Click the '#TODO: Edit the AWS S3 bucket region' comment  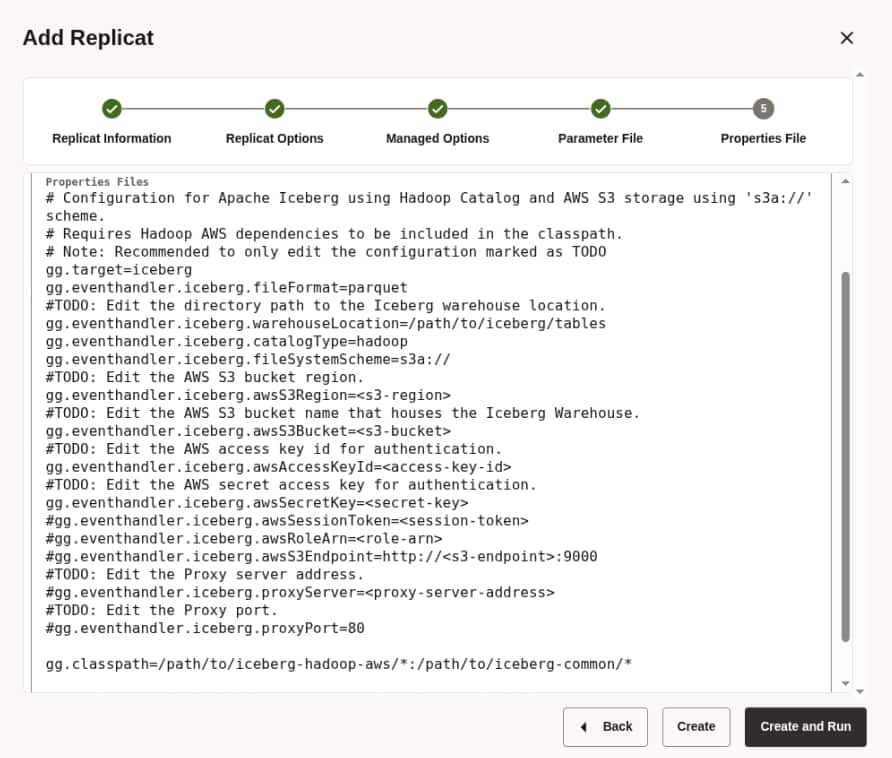205,377
